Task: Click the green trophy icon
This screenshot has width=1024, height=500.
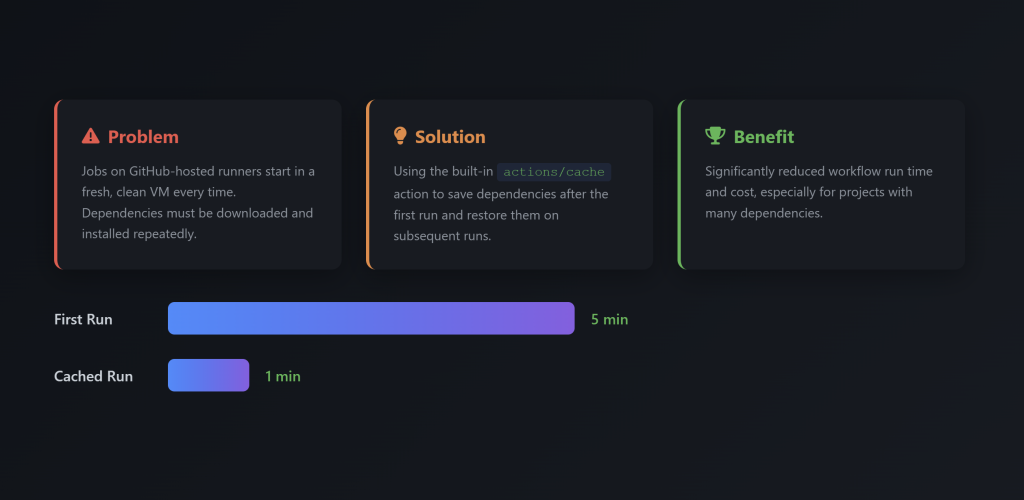Action: click(715, 137)
